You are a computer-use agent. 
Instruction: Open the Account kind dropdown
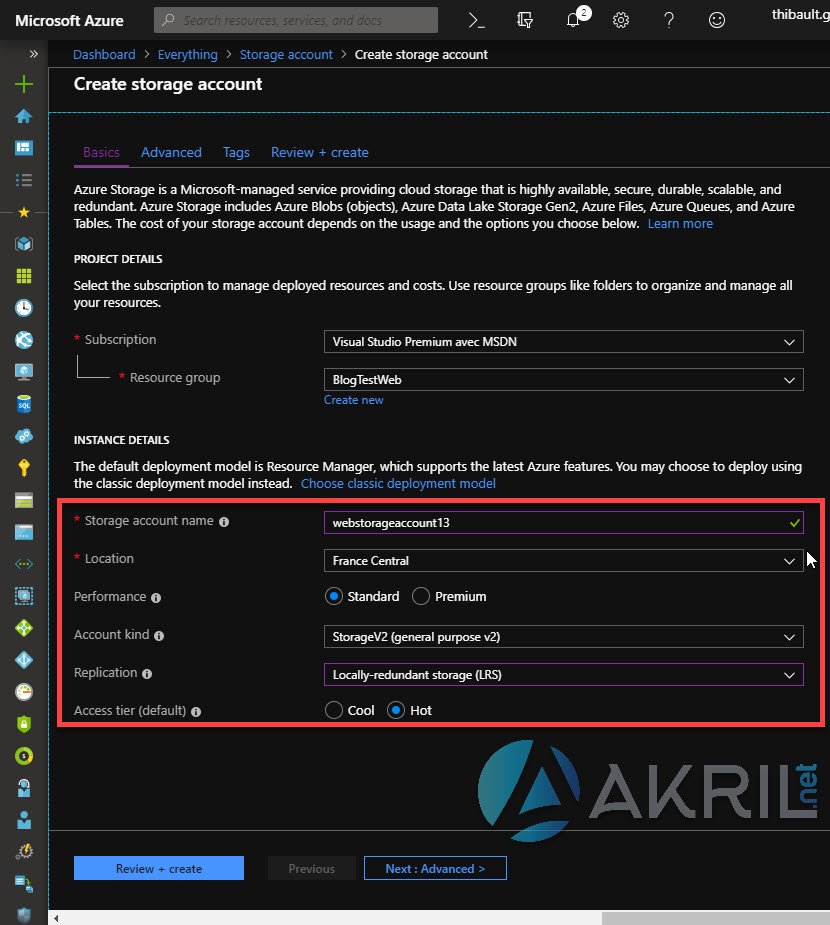tap(563, 637)
